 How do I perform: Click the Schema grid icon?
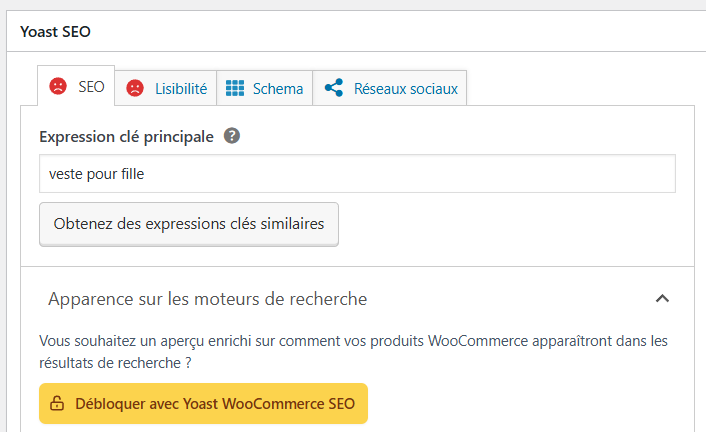click(235, 88)
